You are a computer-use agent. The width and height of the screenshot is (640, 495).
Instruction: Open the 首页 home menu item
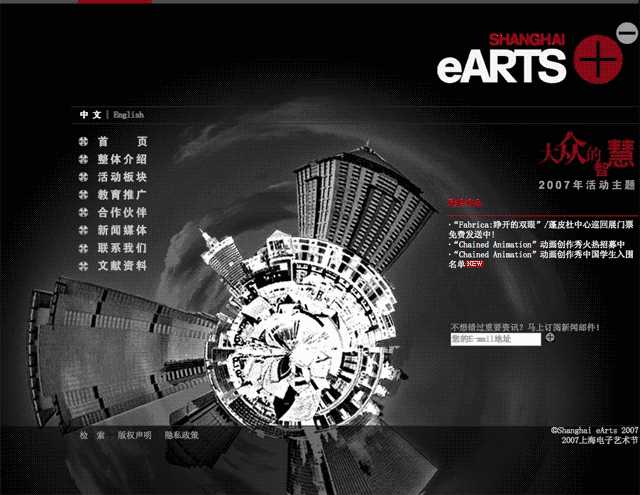pos(122,142)
